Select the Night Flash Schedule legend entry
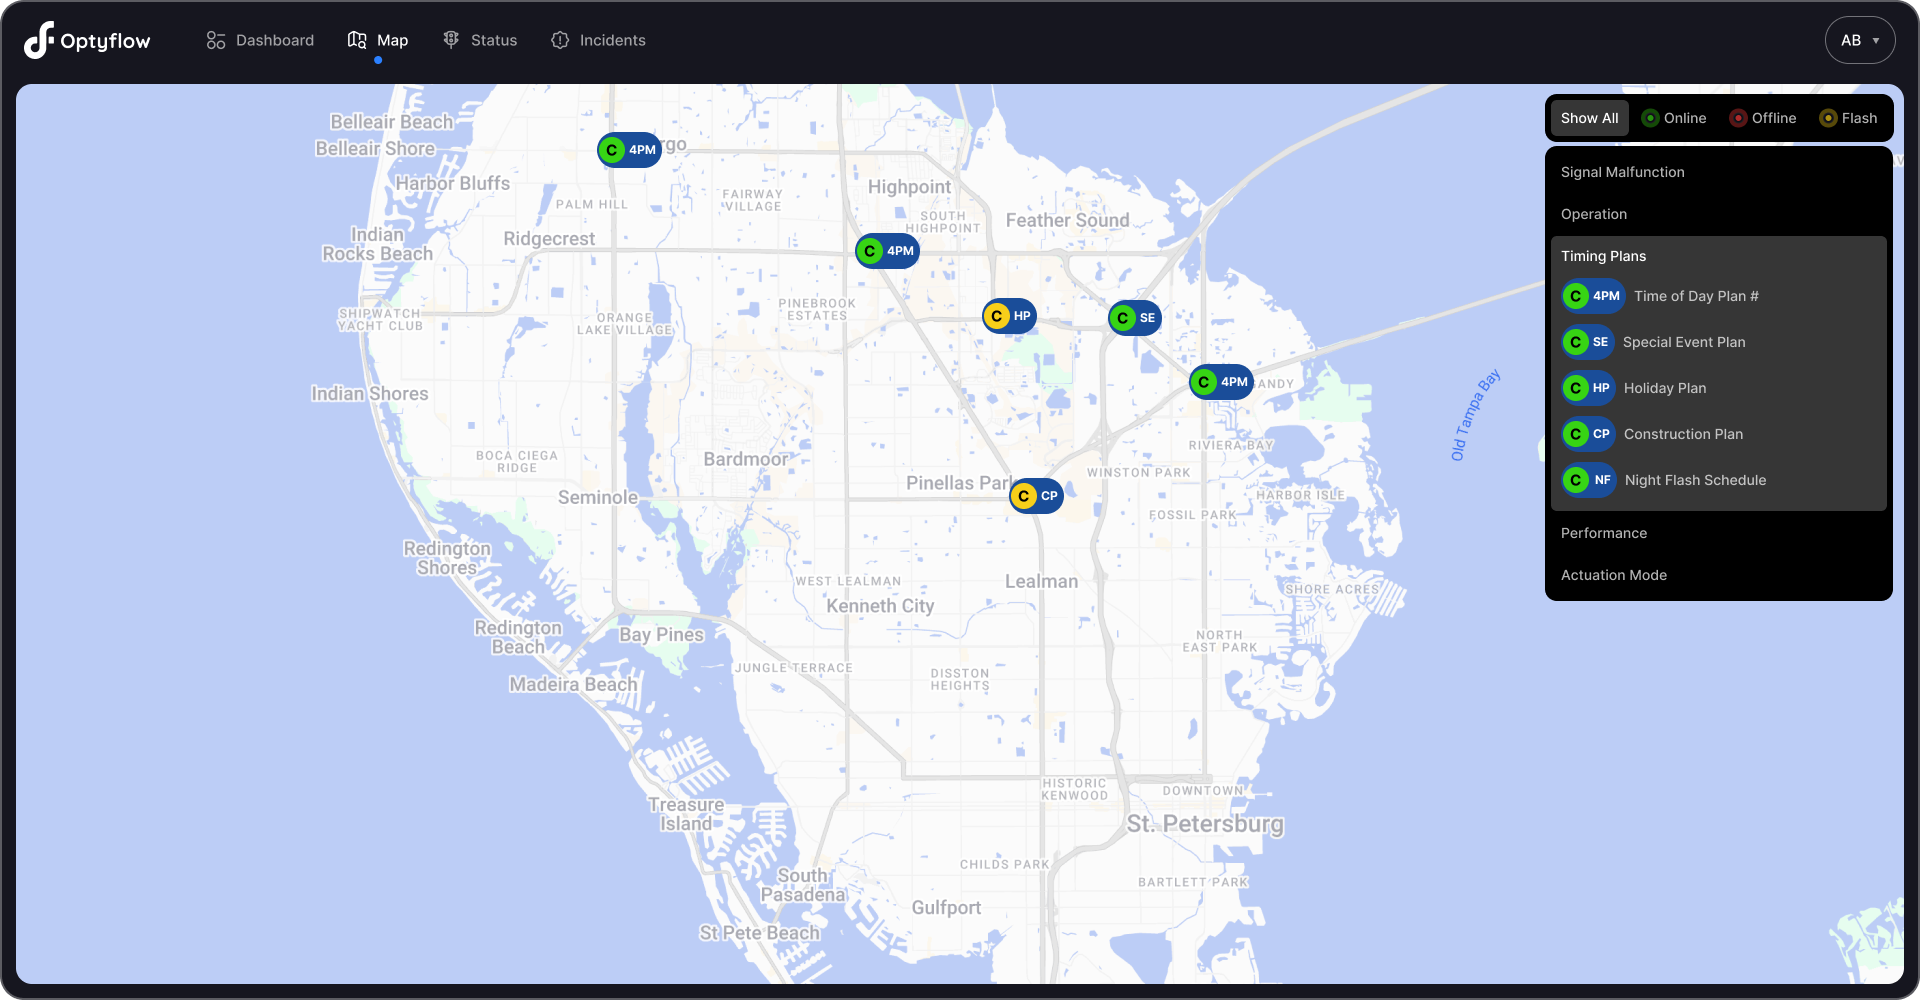This screenshot has width=1920, height=1000. click(x=1695, y=480)
